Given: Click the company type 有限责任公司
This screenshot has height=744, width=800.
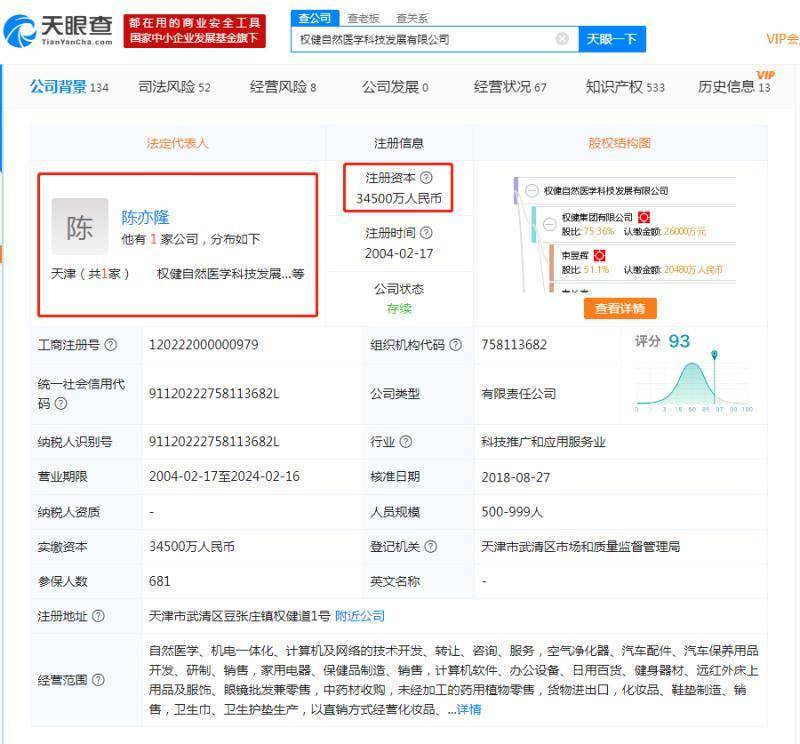Looking at the screenshot, I should click(518, 393).
